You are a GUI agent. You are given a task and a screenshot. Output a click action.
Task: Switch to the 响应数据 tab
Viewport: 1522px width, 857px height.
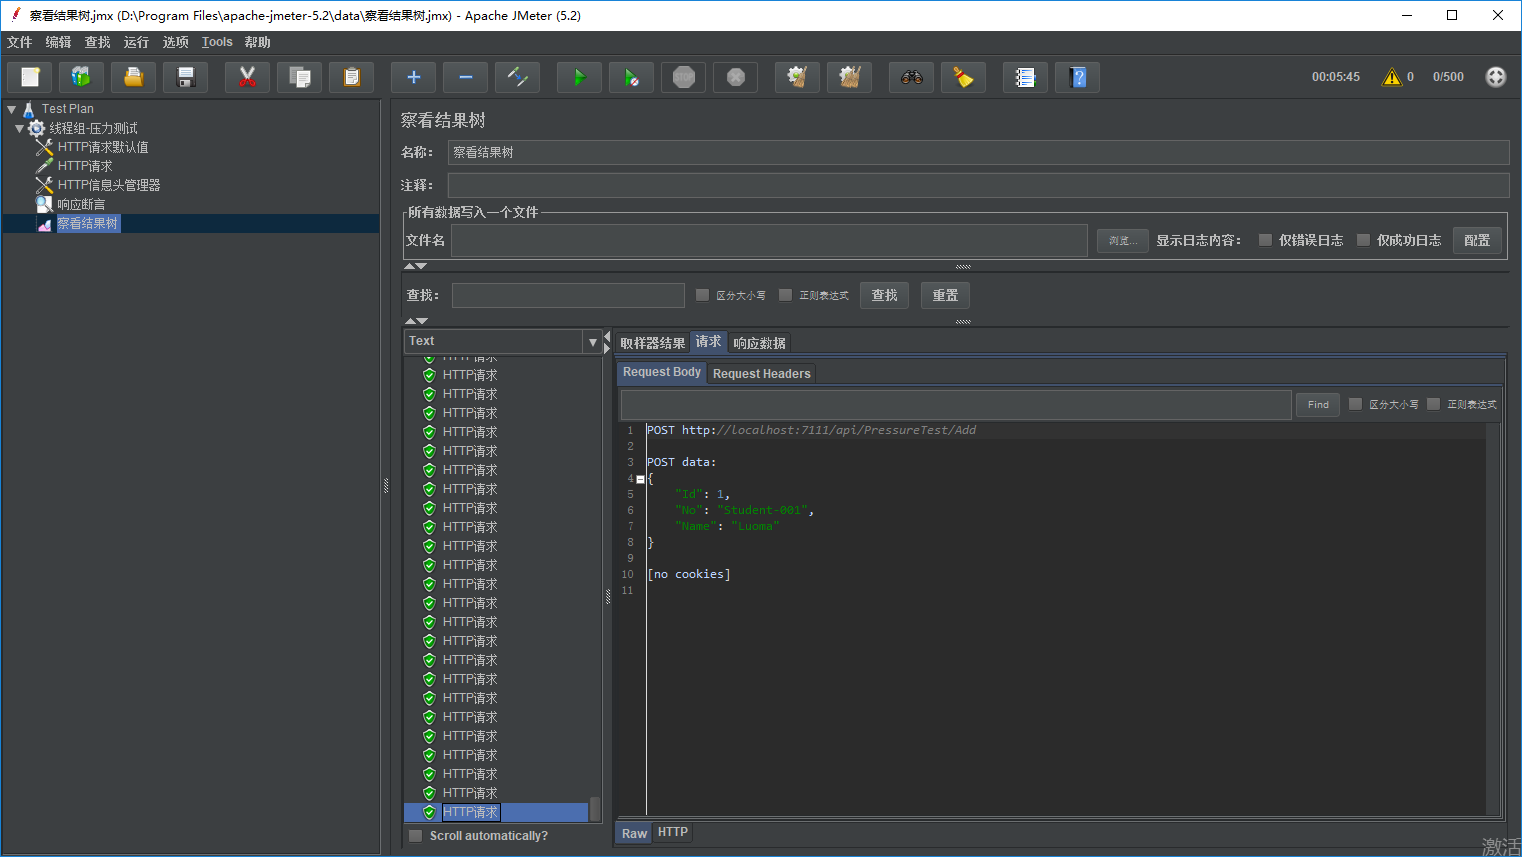click(x=759, y=343)
